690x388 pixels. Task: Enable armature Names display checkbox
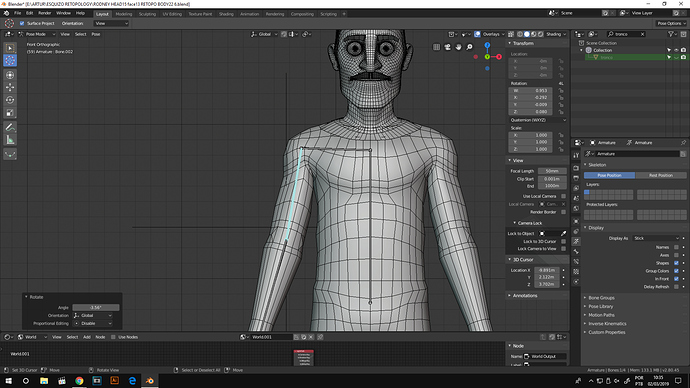coord(676,247)
